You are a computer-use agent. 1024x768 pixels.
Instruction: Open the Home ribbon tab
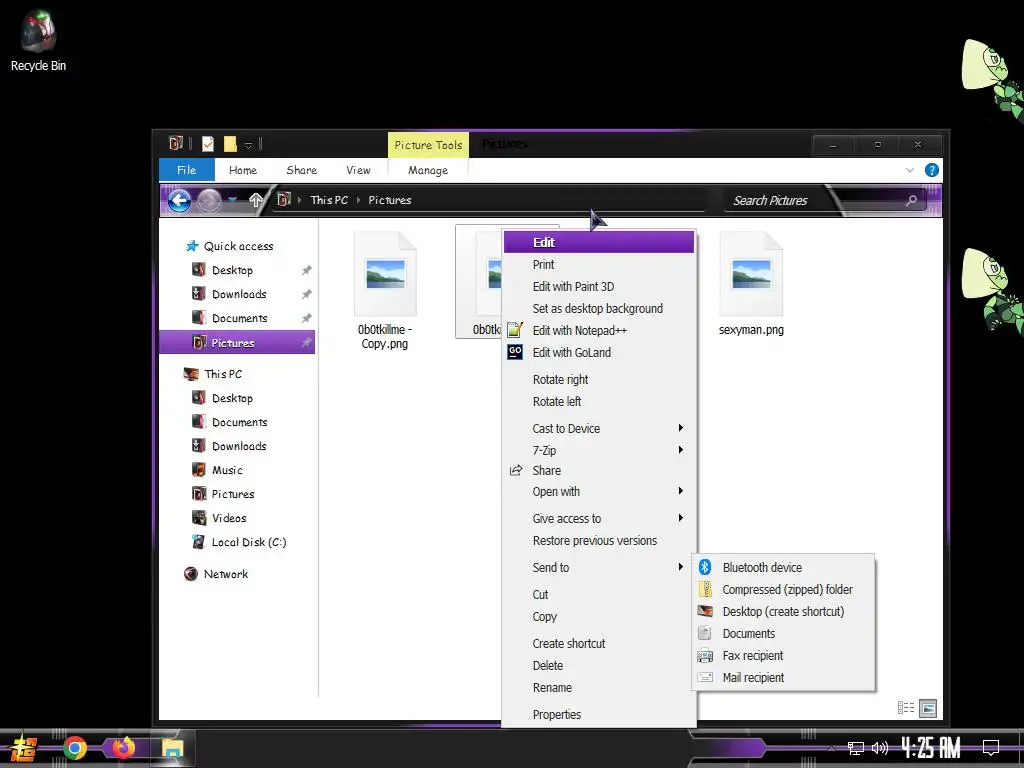point(243,170)
